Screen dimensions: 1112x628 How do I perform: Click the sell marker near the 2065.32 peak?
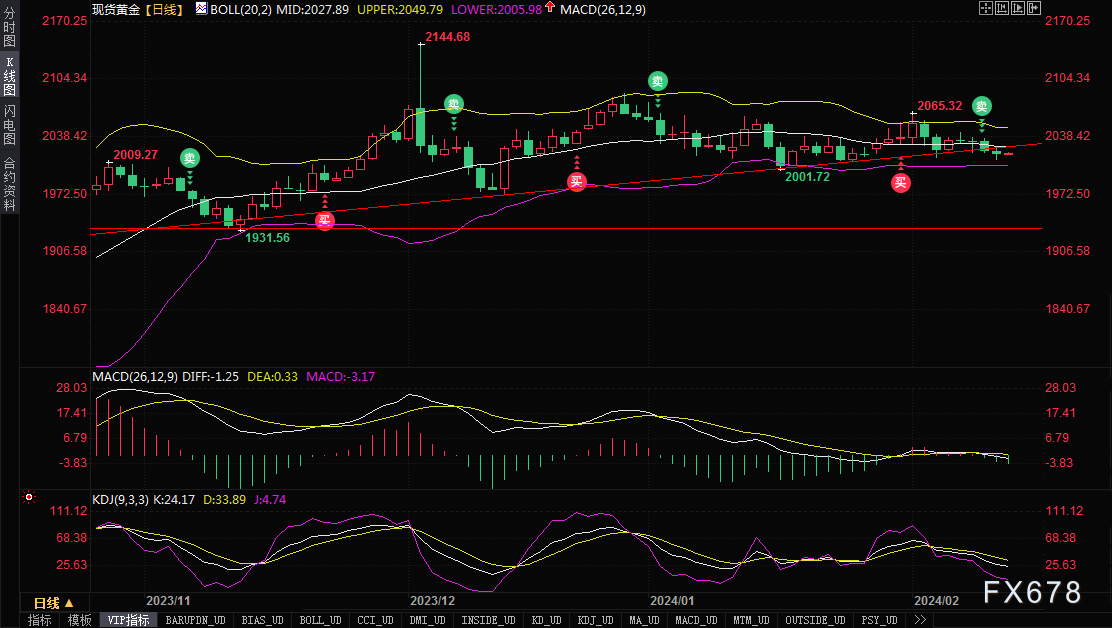982,107
